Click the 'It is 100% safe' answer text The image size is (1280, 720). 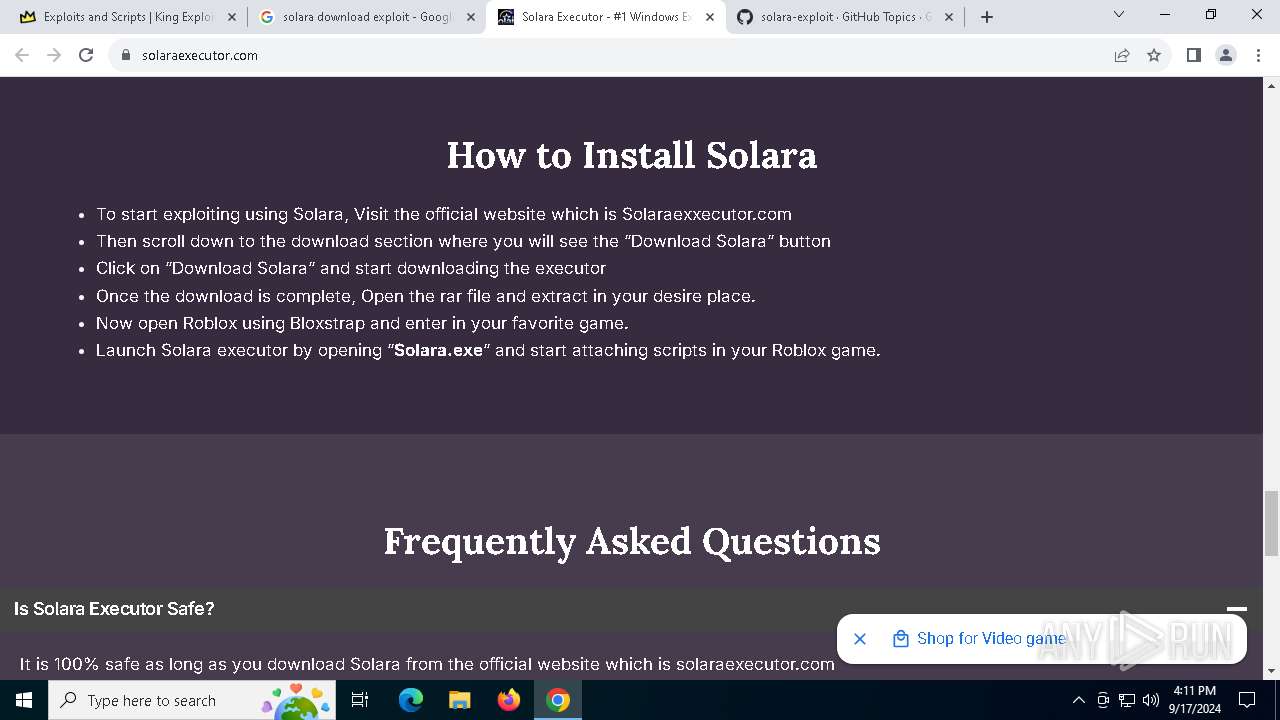coord(427,664)
